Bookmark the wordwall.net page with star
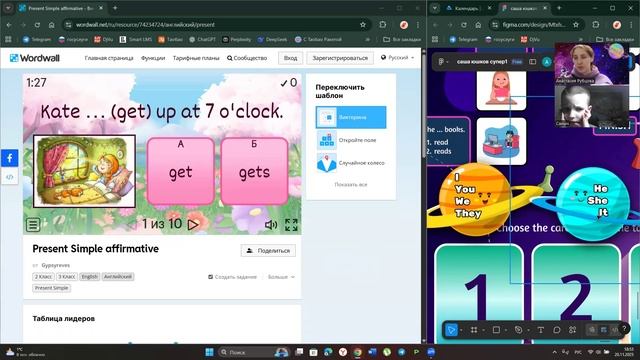Viewport: 640px width, 360px height. [363, 24]
